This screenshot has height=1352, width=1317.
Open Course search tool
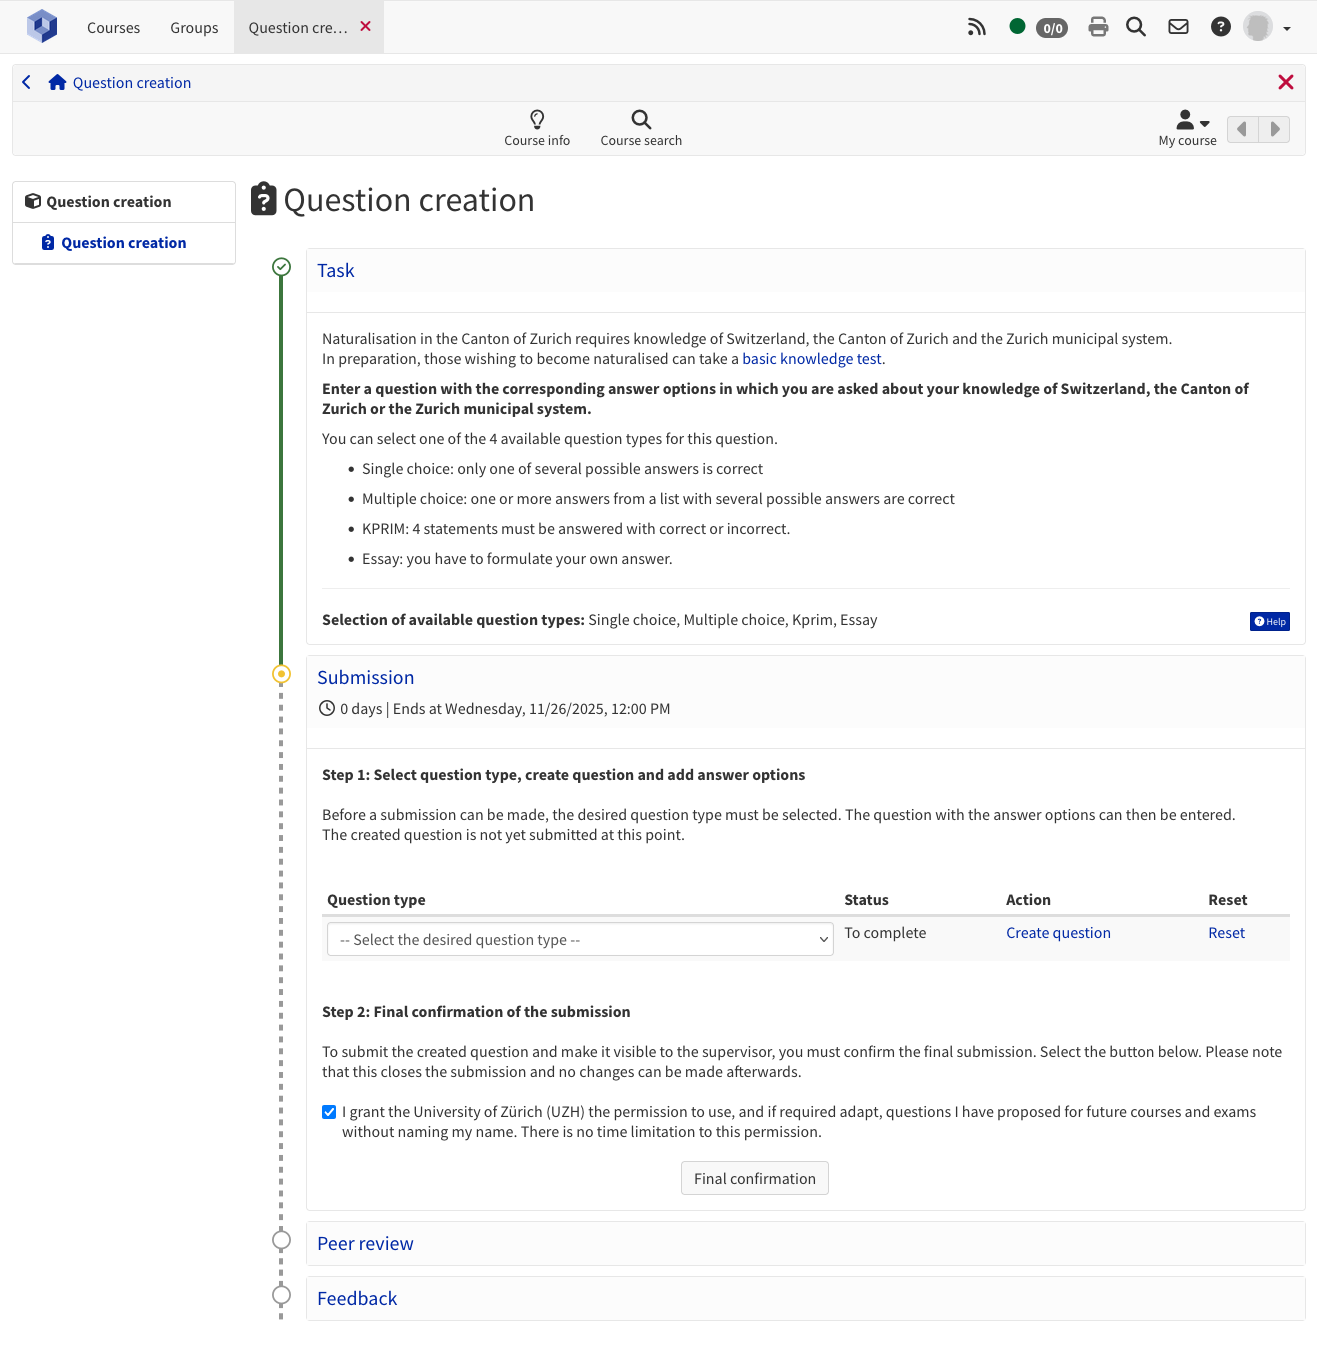point(641,128)
